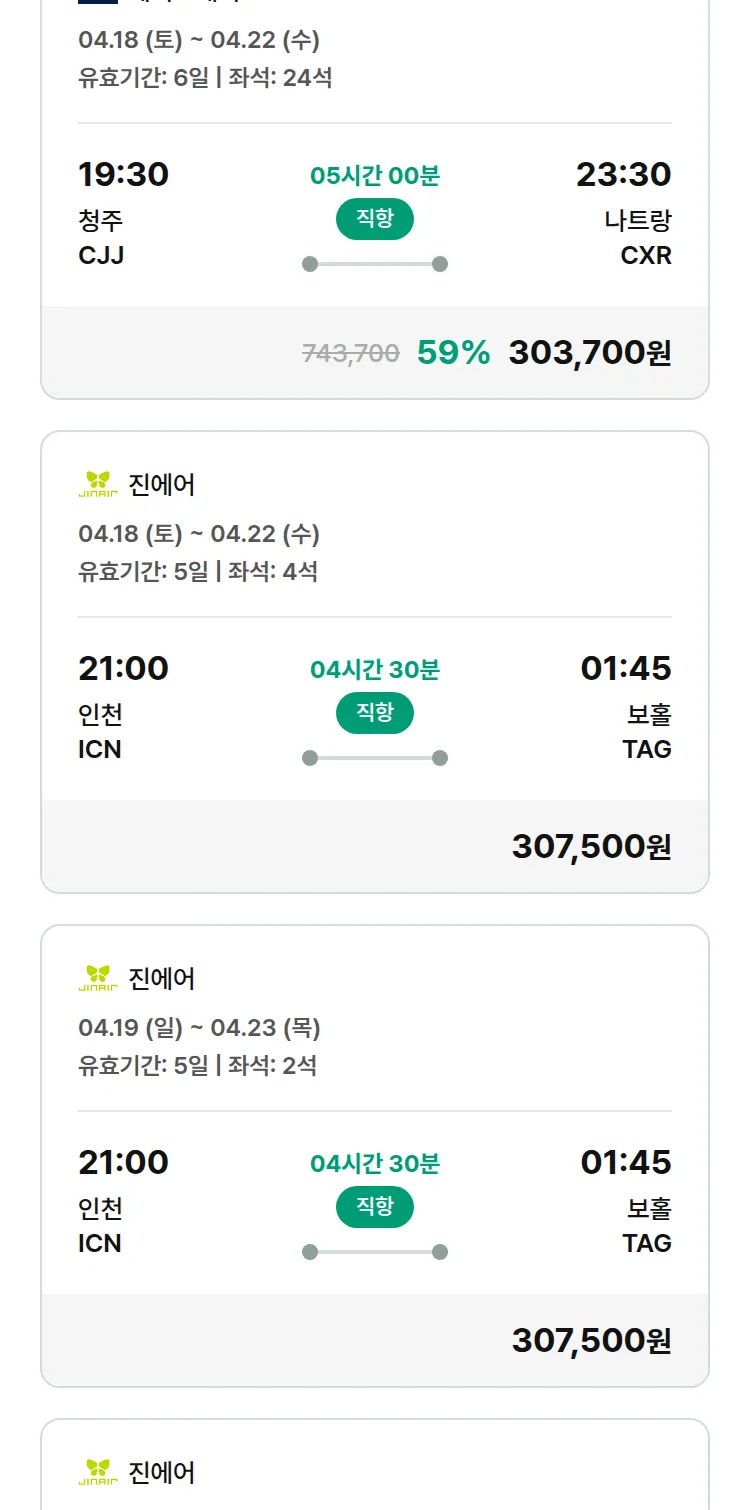Click route line on the 04.19 Incheon flight
This screenshot has width=750, height=1510.
(375, 1252)
